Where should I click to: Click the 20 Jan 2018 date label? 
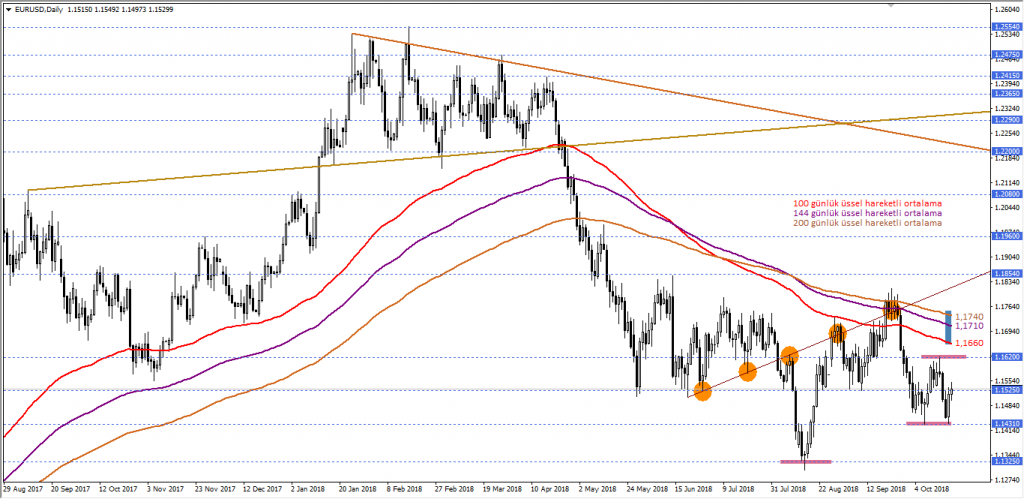coord(358,488)
